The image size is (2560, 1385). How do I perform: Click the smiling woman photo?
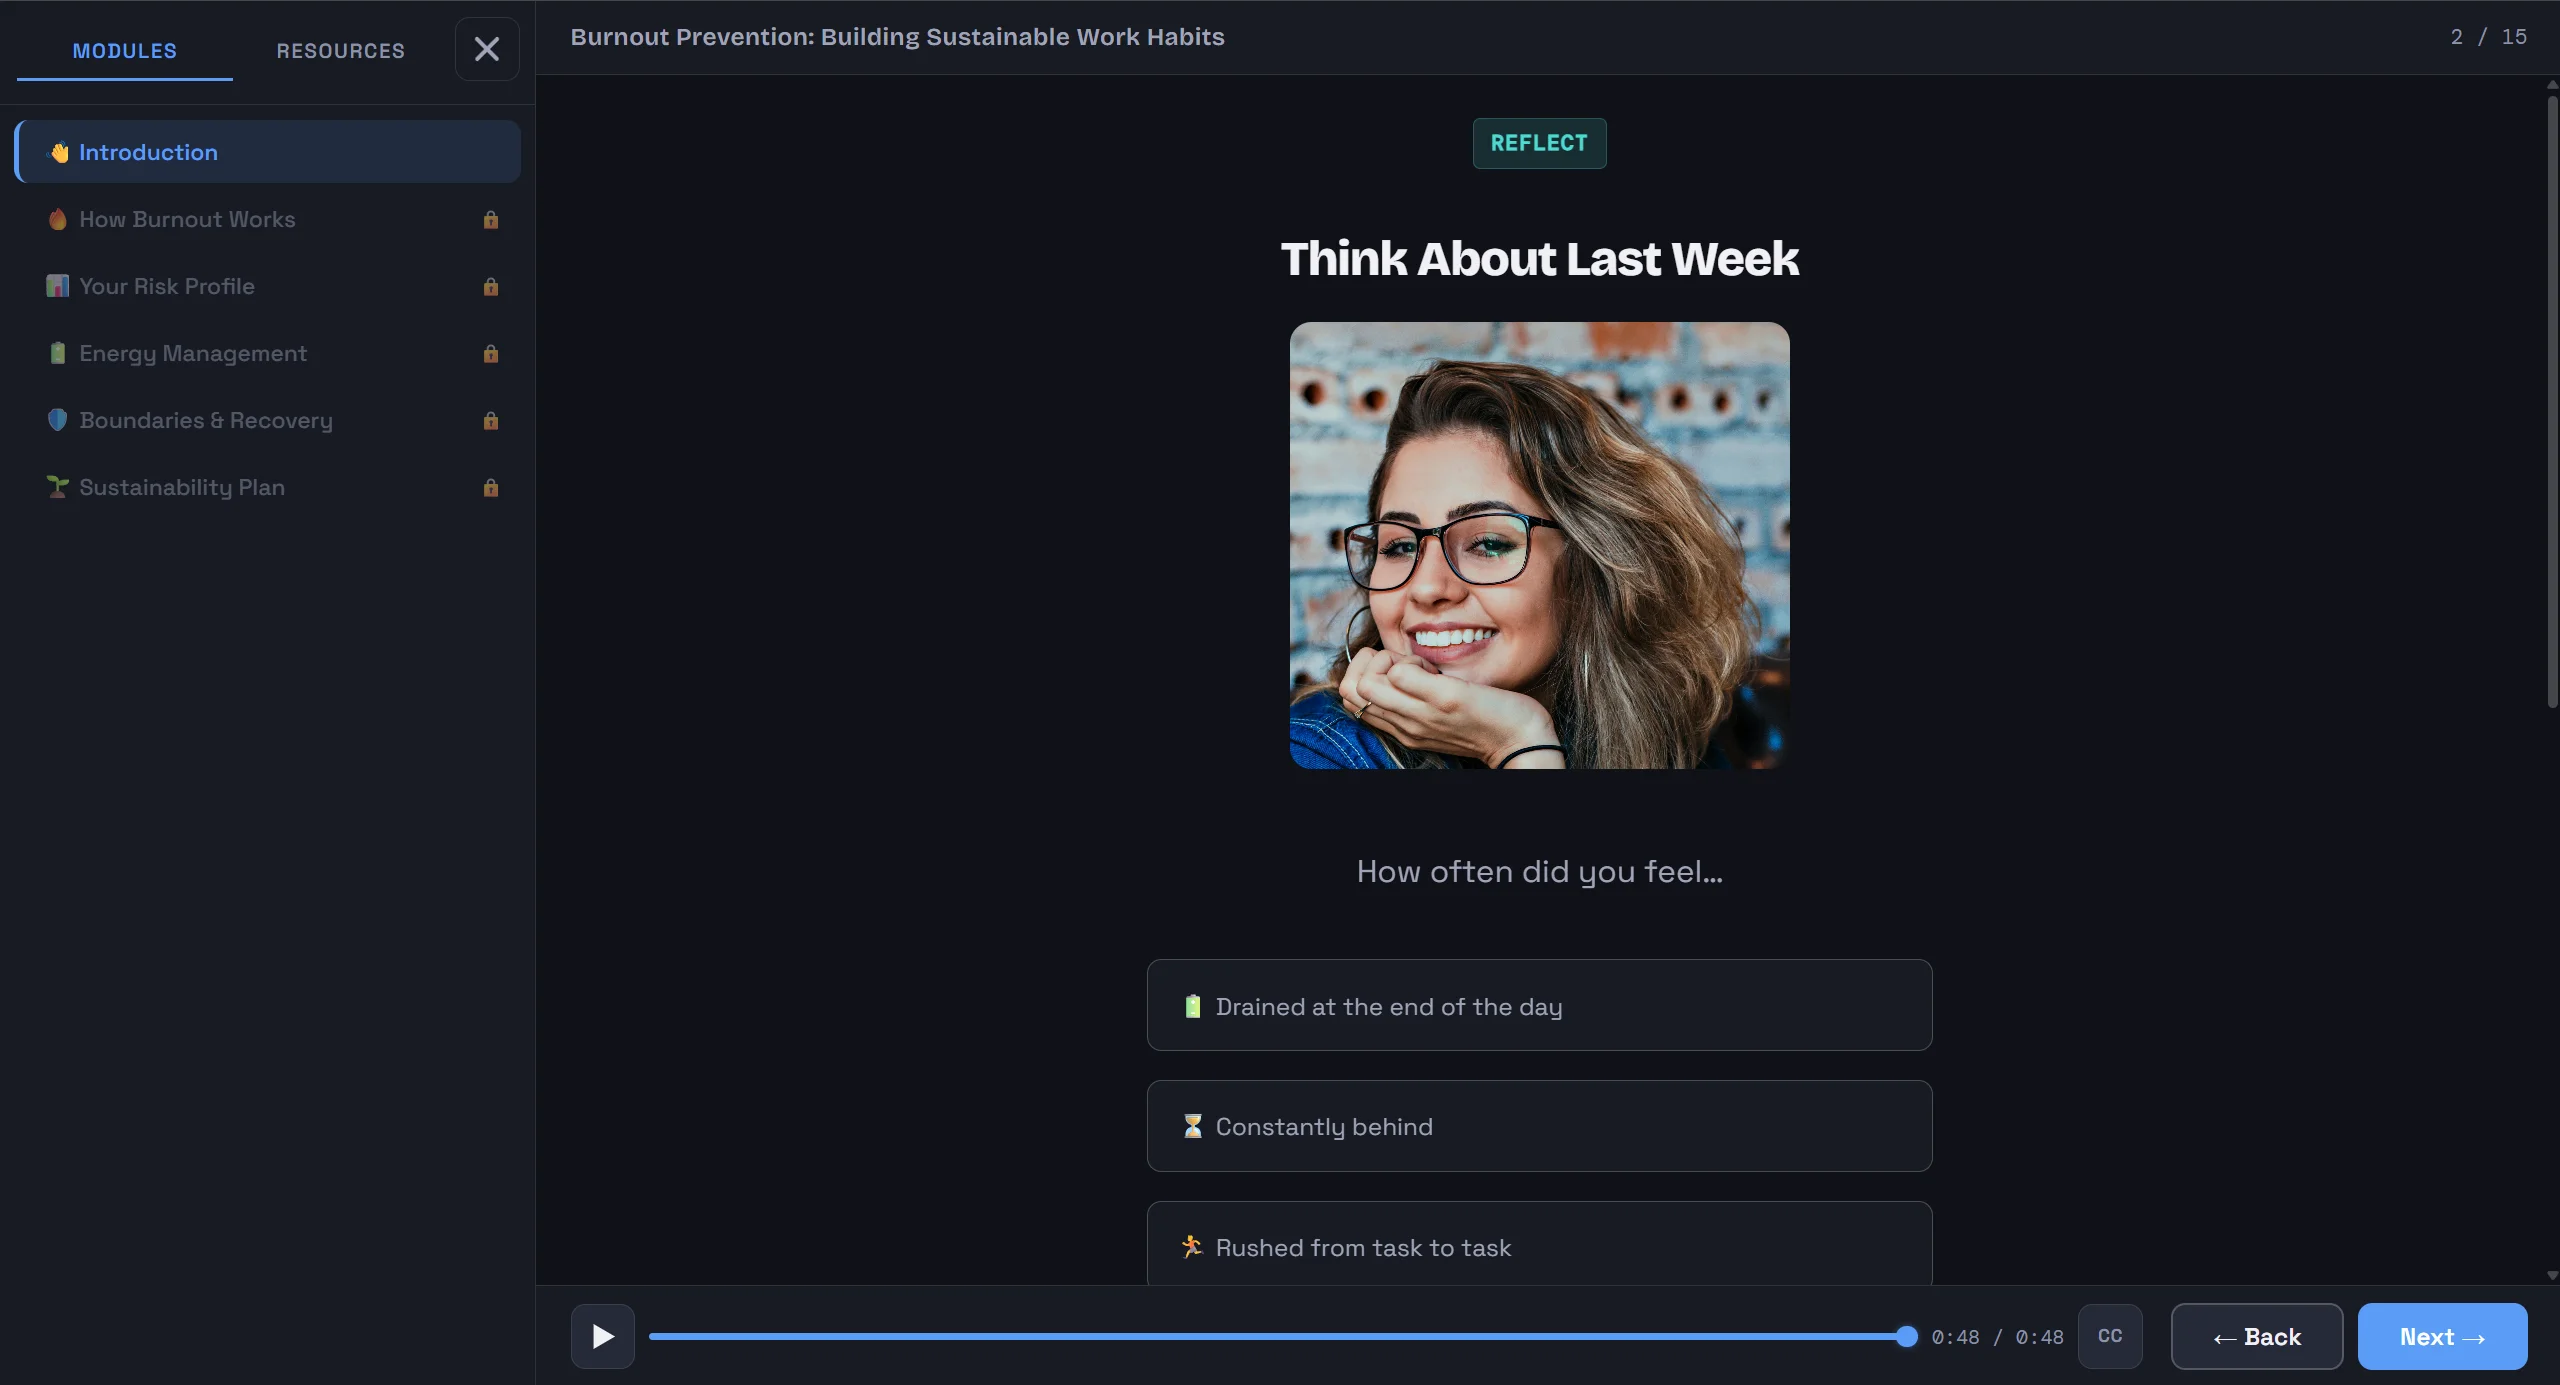point(1539,545)
